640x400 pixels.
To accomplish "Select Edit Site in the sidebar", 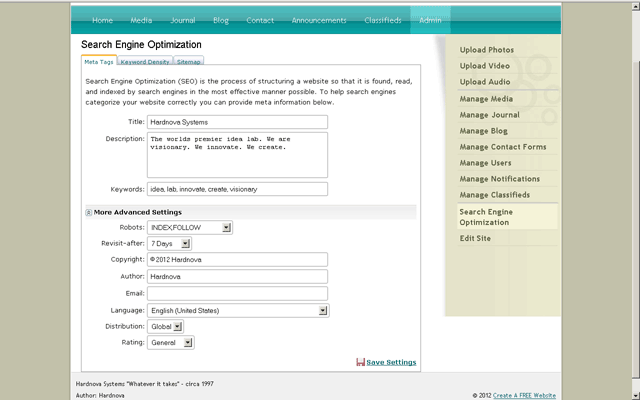I will [475, 238].
